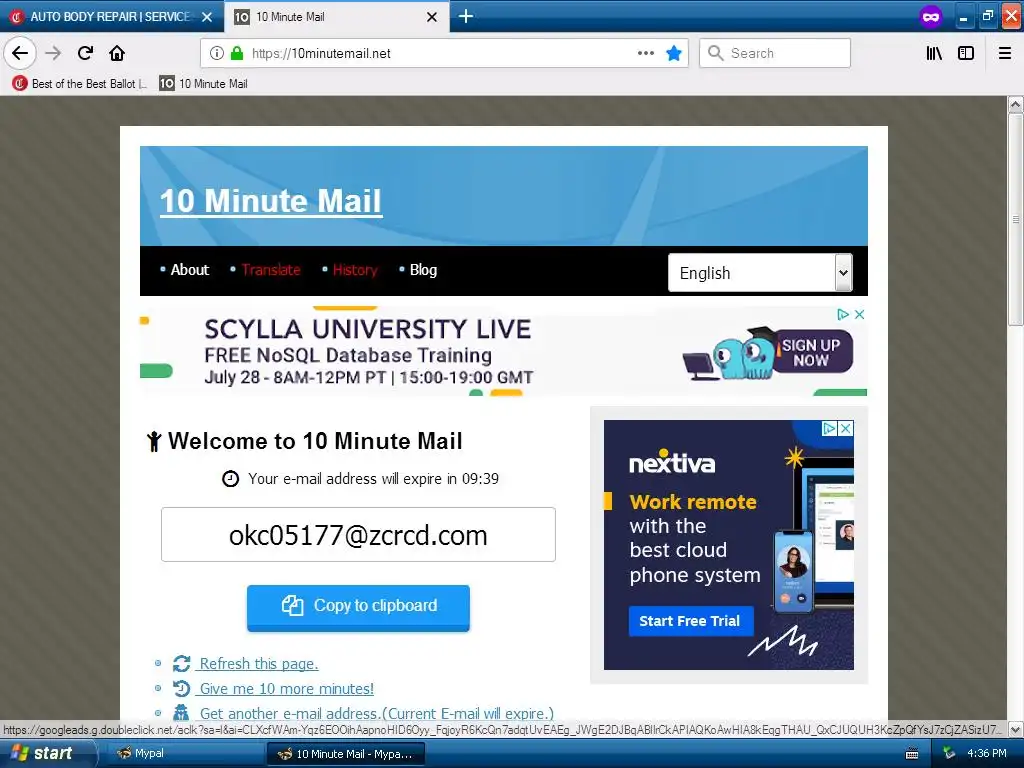This screenshot has height=768, width=1024.
Task: Open the hamburger application menu
Action: click(1005, 53)
